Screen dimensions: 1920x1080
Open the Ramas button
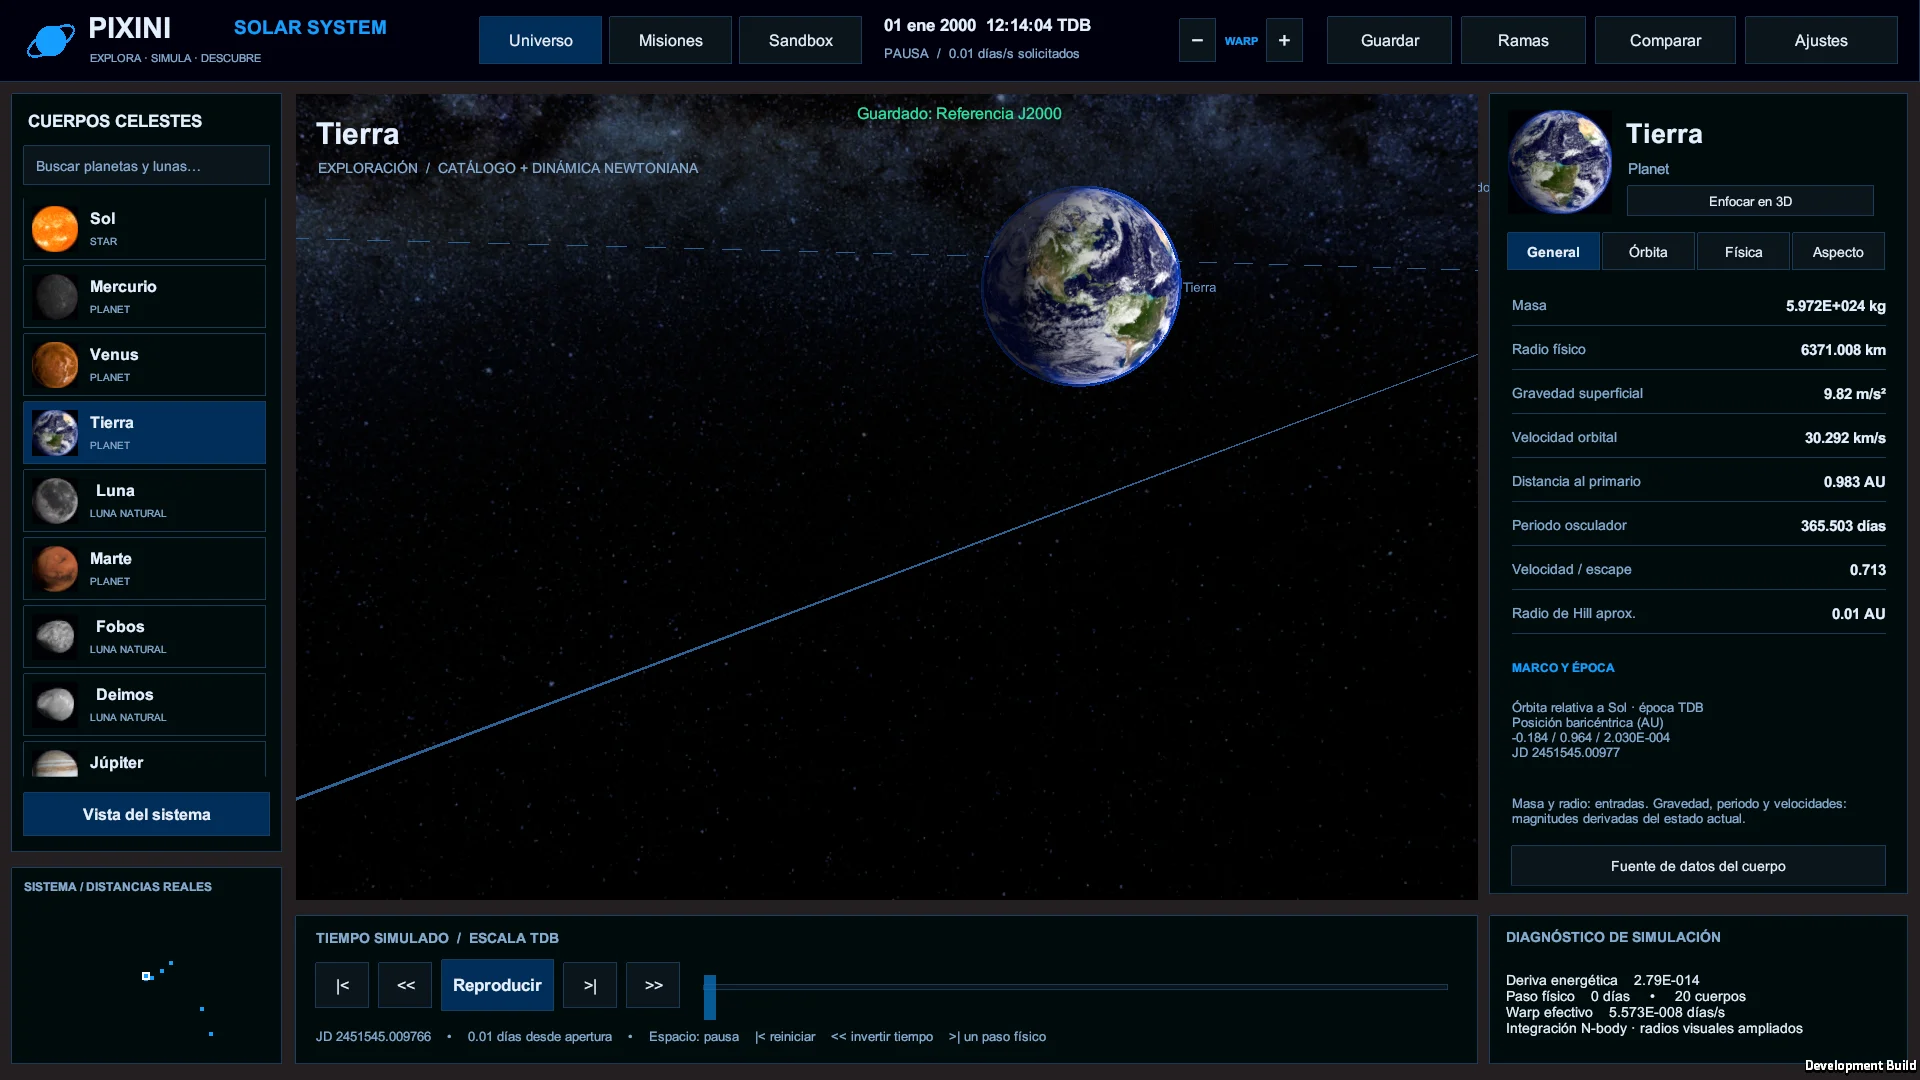(x=1523, y=40)
